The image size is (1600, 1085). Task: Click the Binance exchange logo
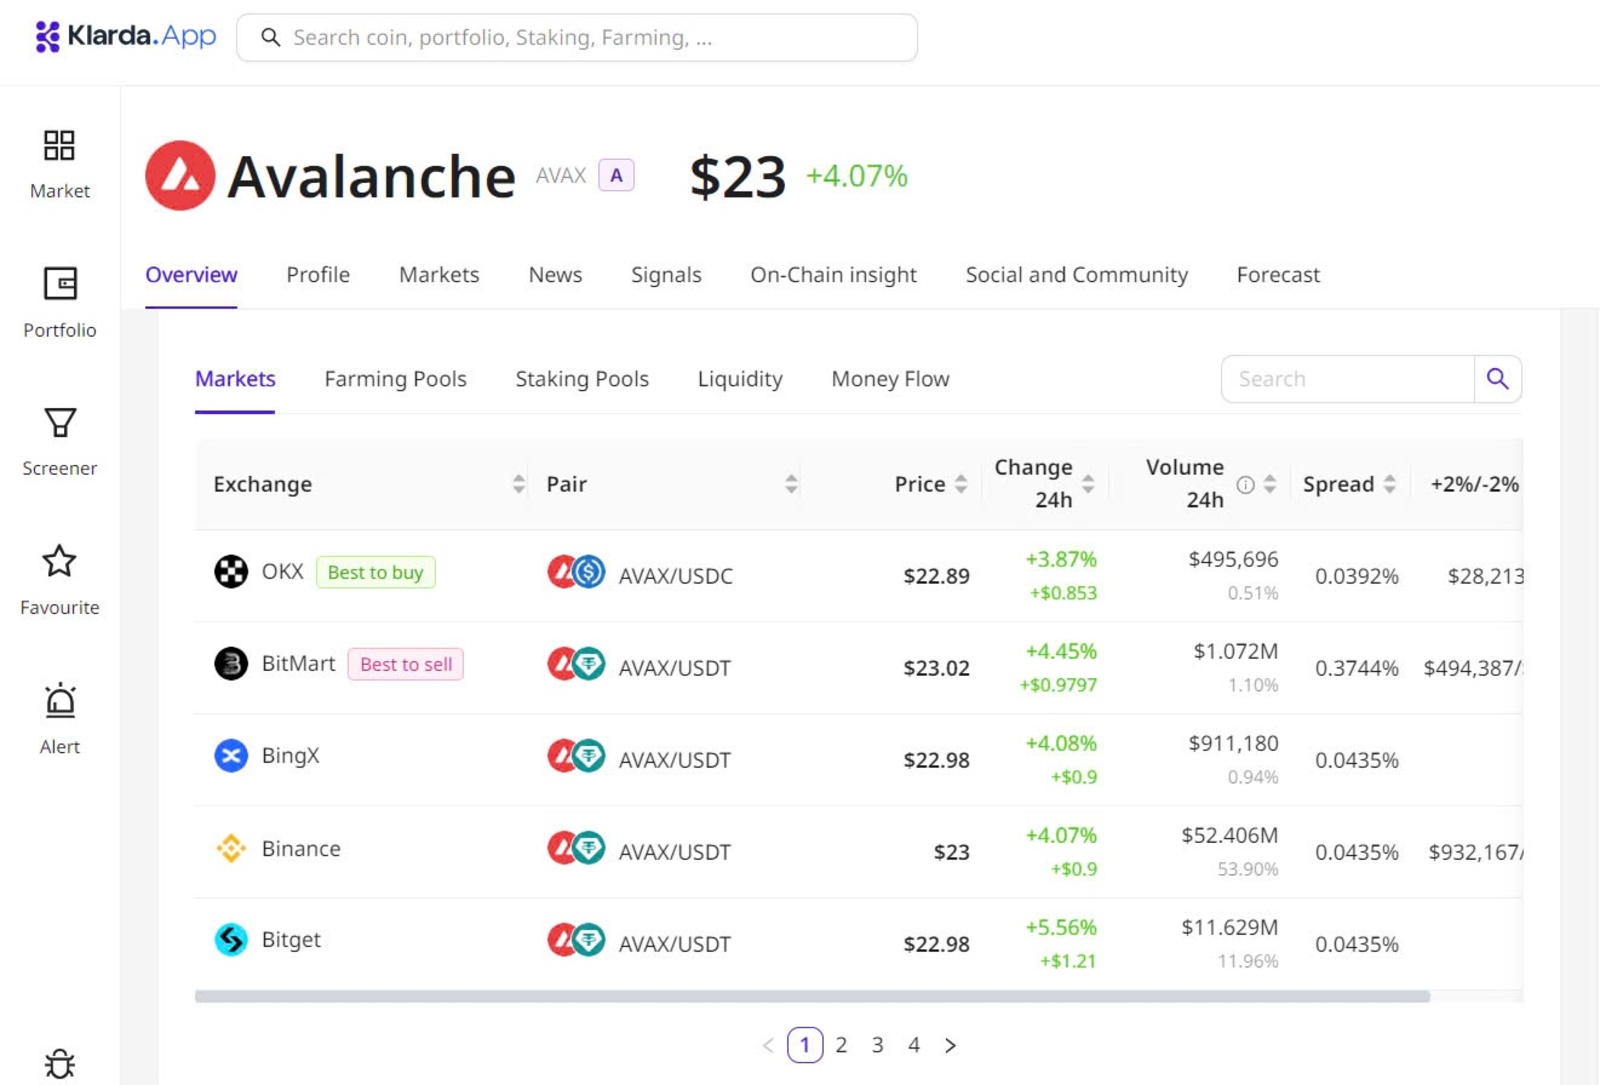[231, 848]
